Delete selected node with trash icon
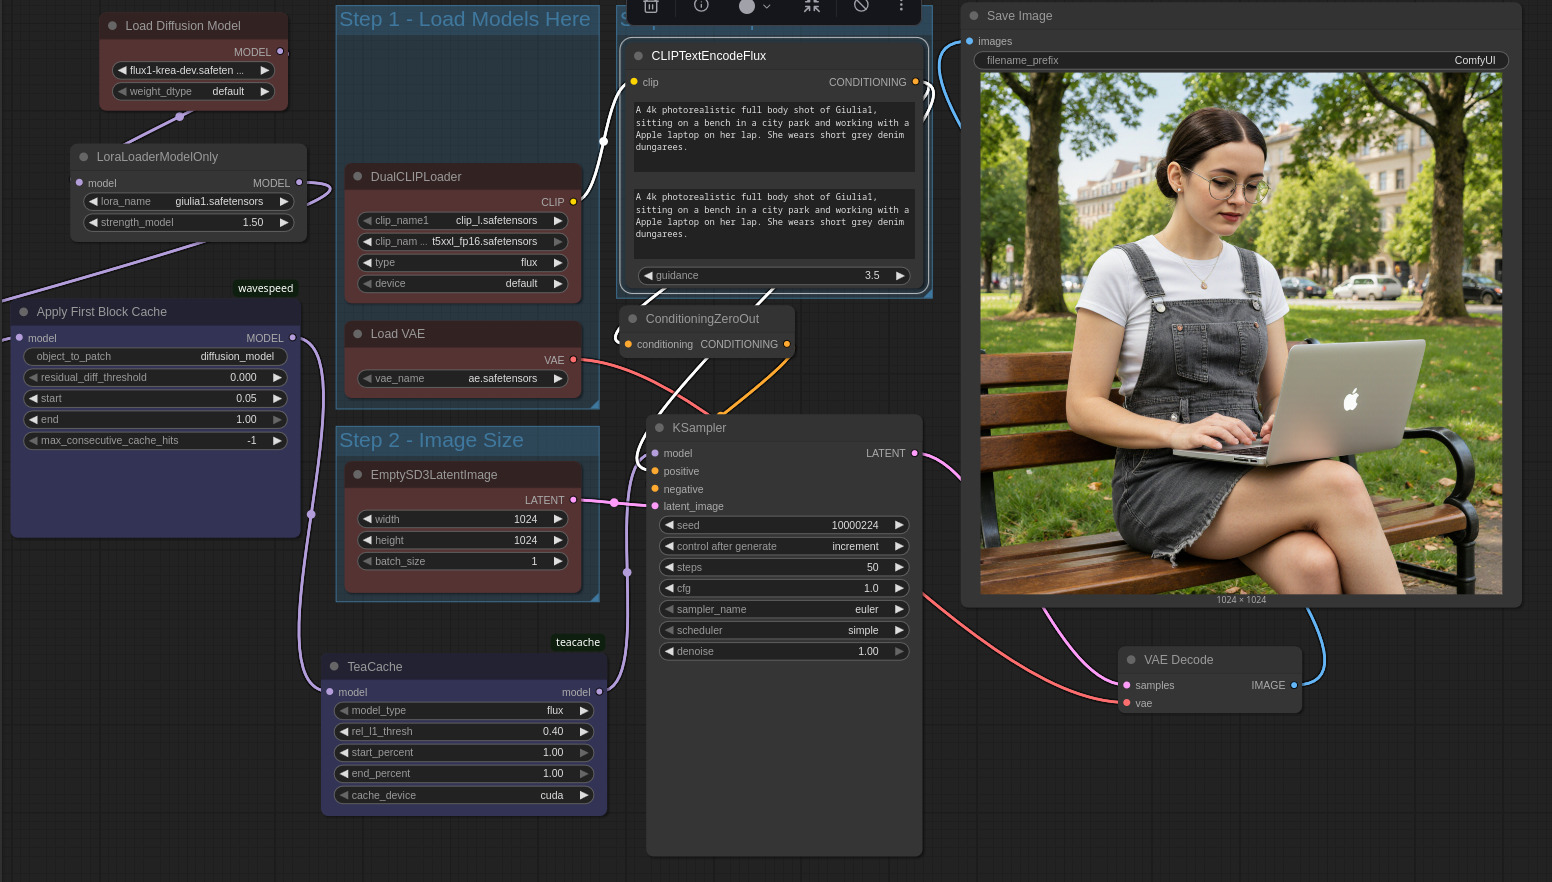The image size is (1552, 882). click(x=651, y=6)
